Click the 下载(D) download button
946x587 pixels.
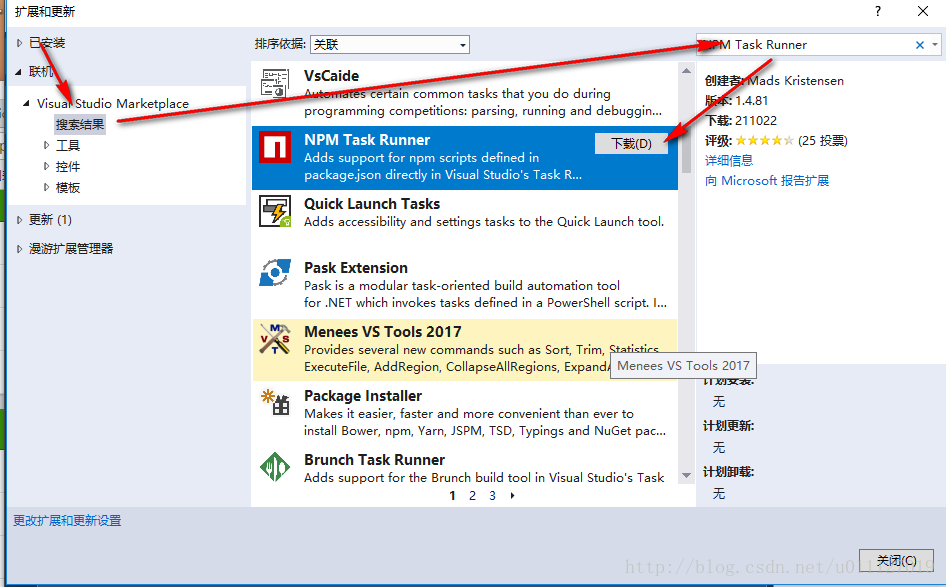point(631,144)
